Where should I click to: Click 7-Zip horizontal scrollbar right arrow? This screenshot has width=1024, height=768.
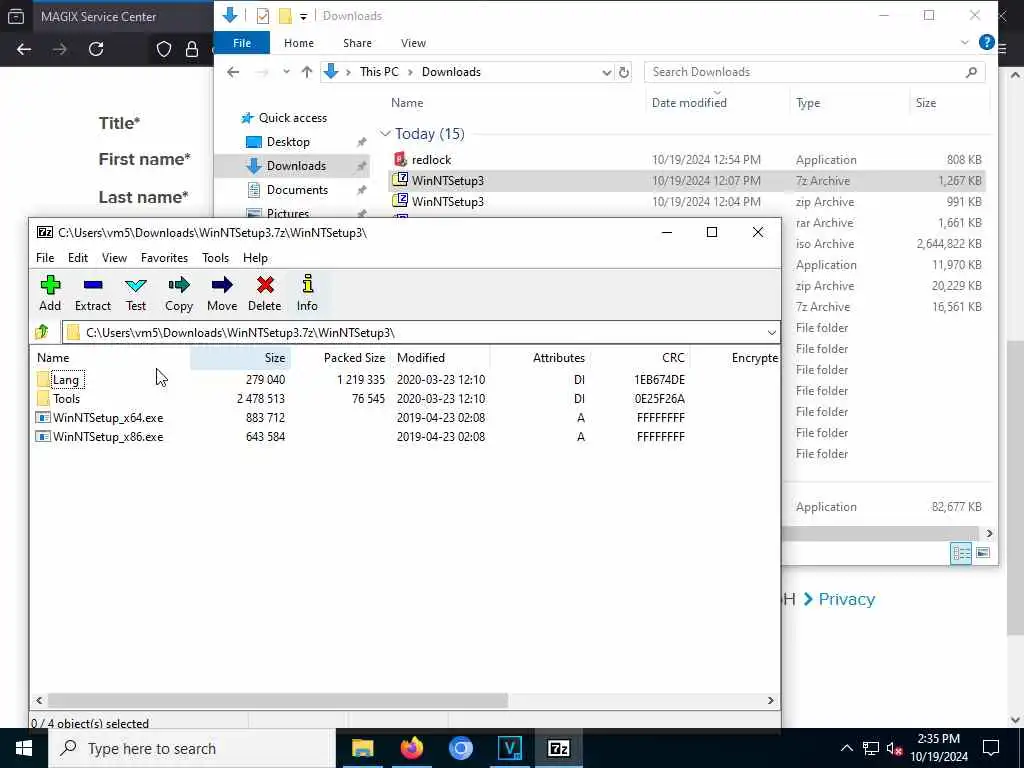[x=771, y=700]
